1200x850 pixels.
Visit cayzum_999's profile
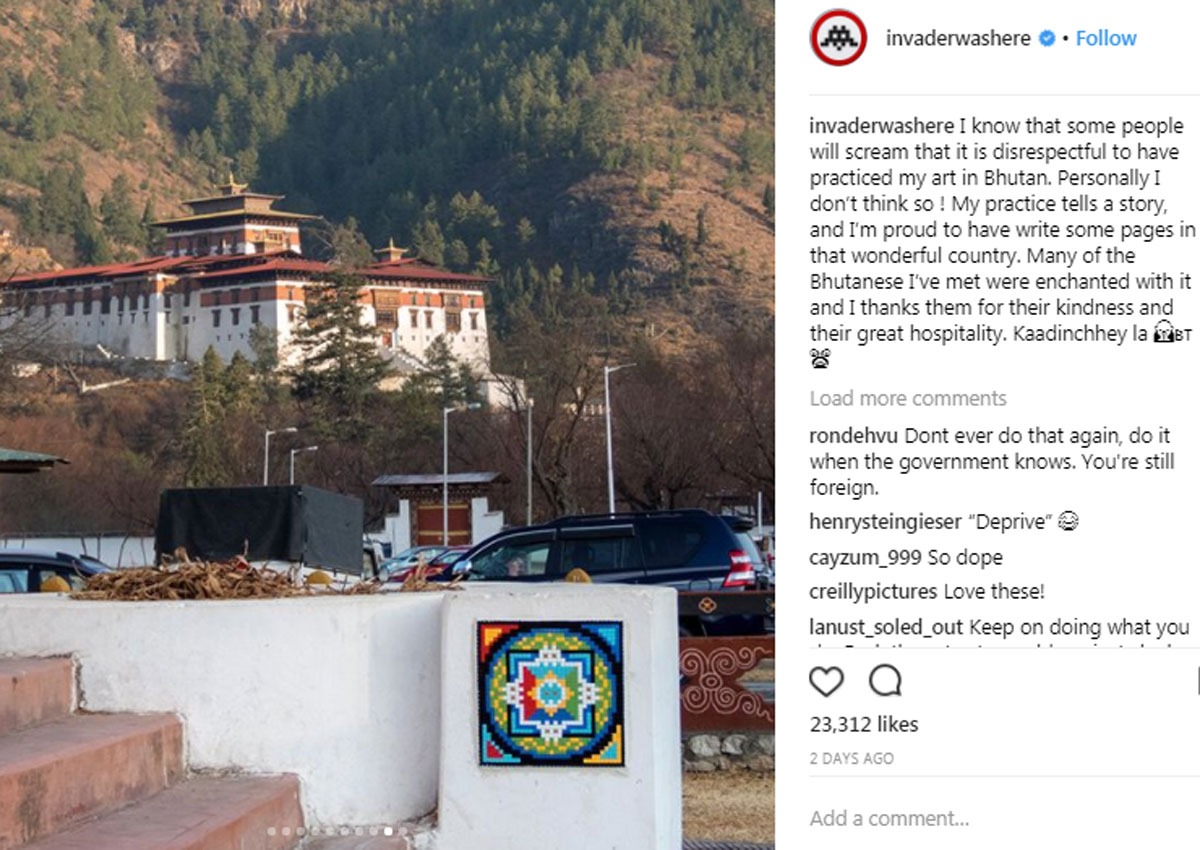866,557
